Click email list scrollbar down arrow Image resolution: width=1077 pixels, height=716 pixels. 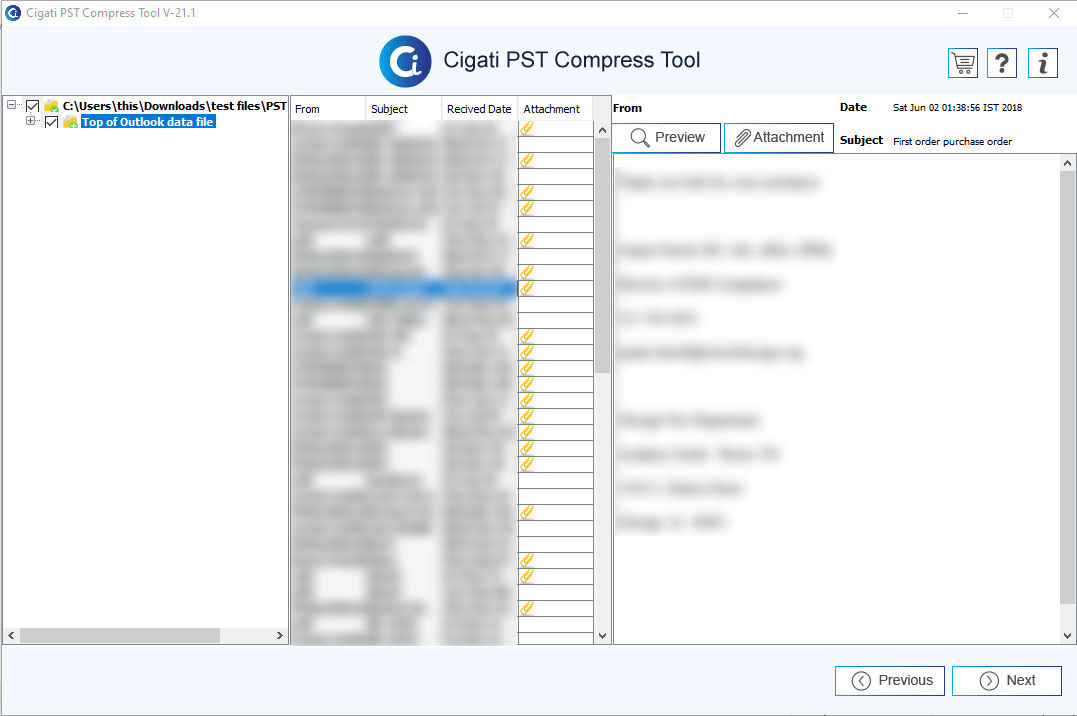click(x=602, y=636)
